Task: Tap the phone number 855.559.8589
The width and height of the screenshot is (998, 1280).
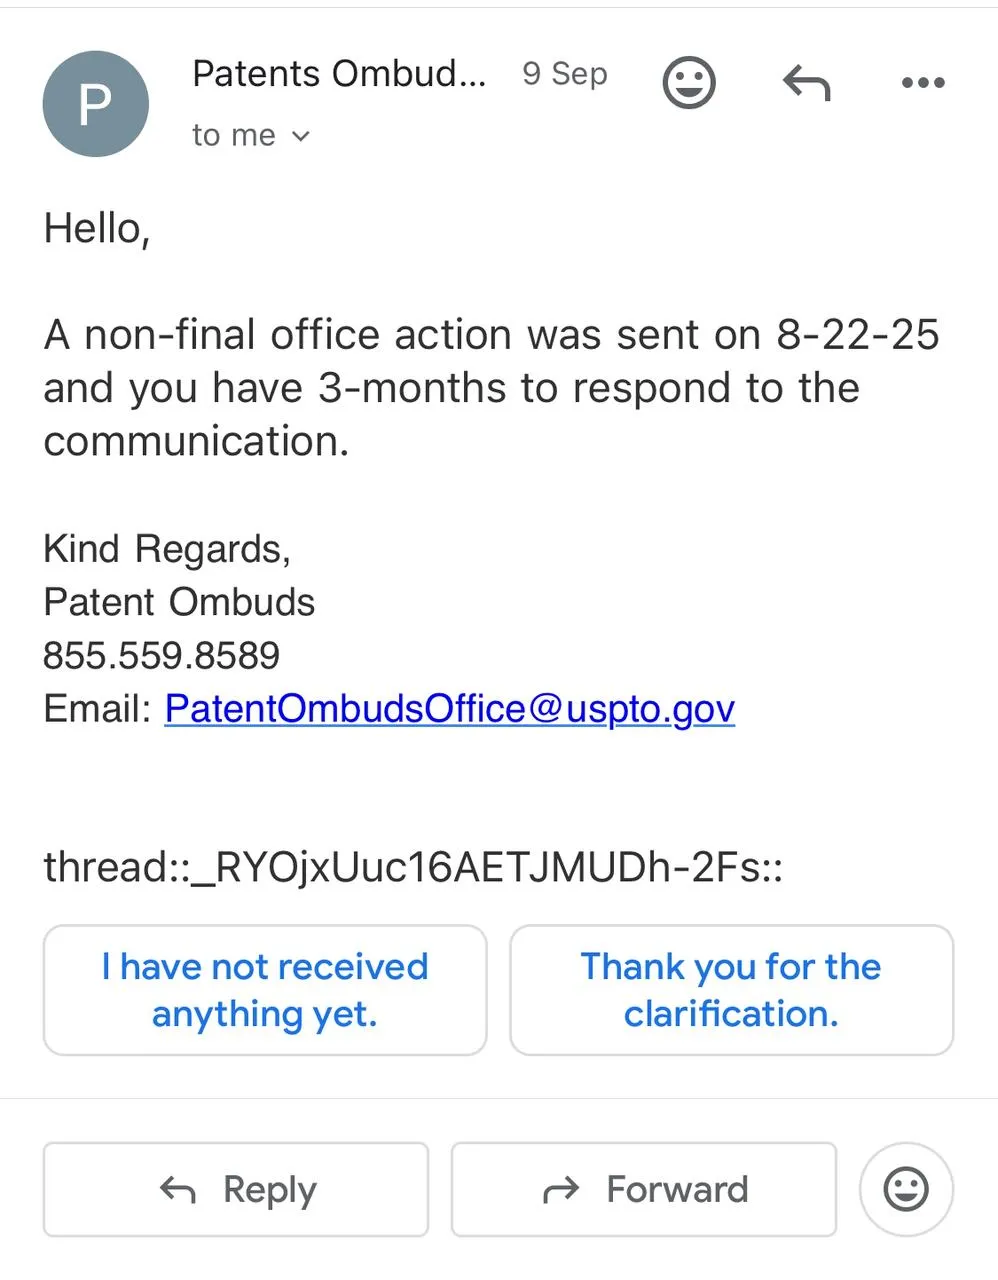Action: [161, 656]
